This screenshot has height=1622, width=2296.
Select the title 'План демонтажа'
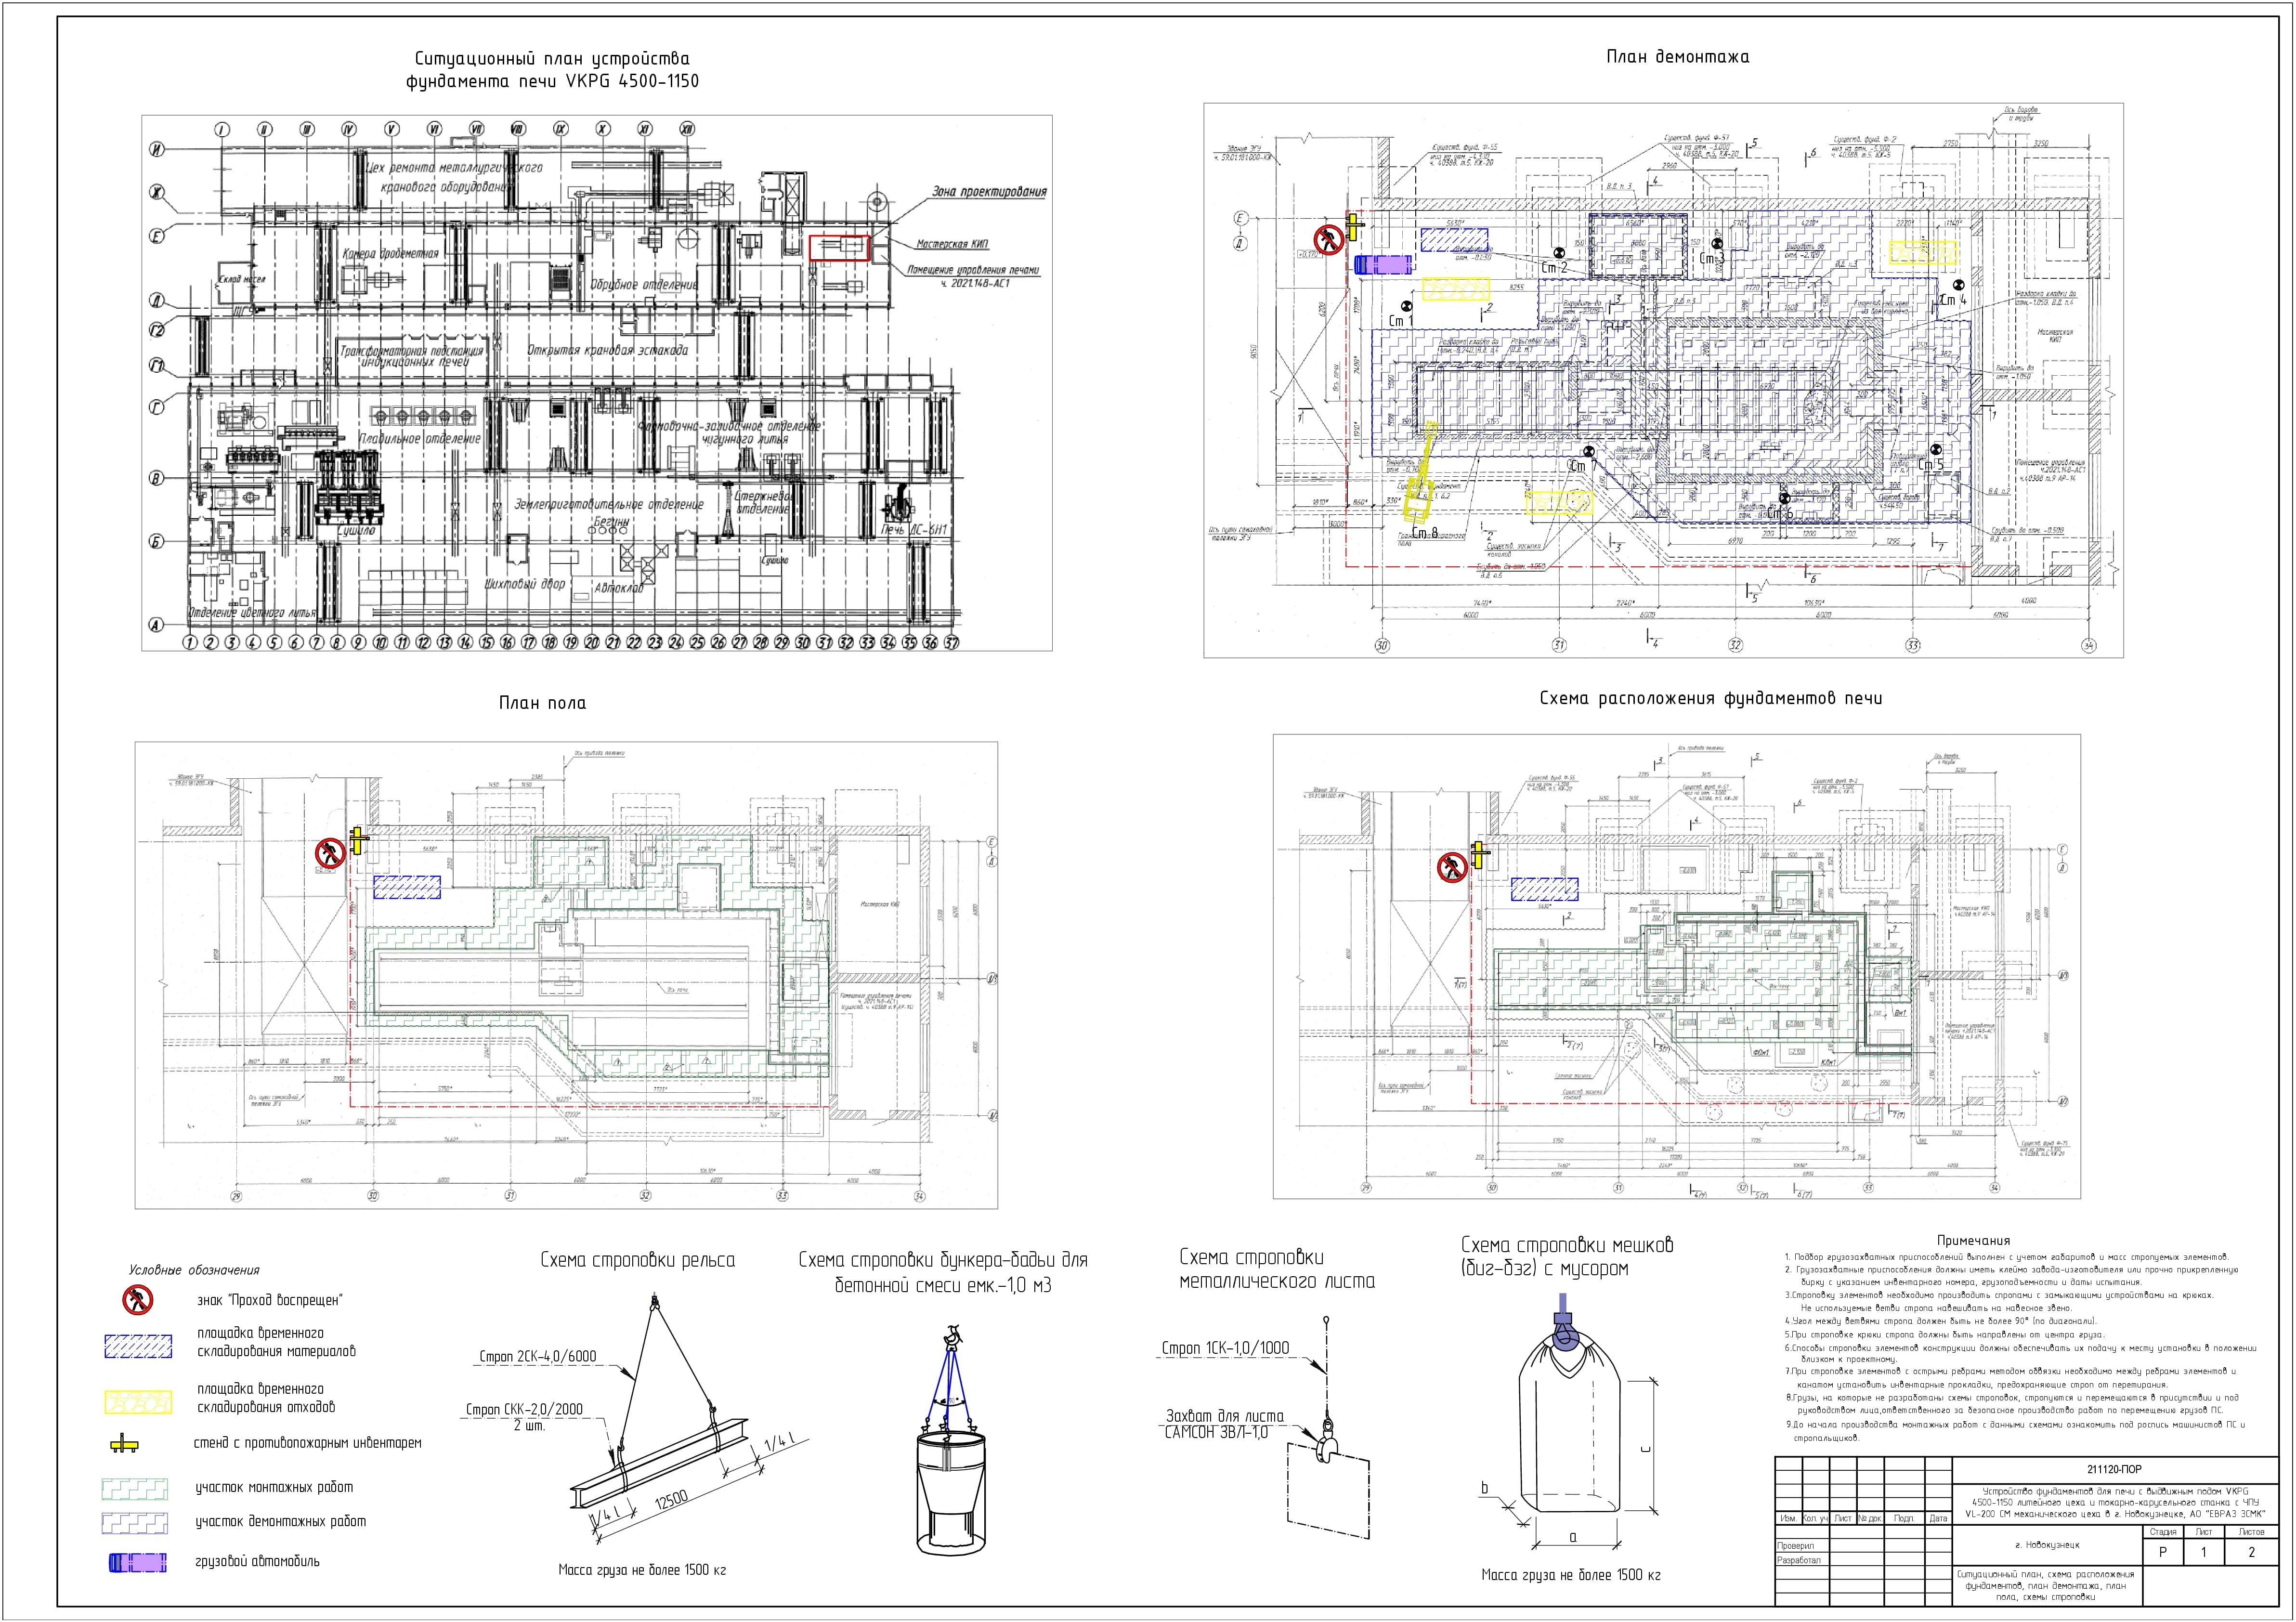click(x=1677, y=57)
